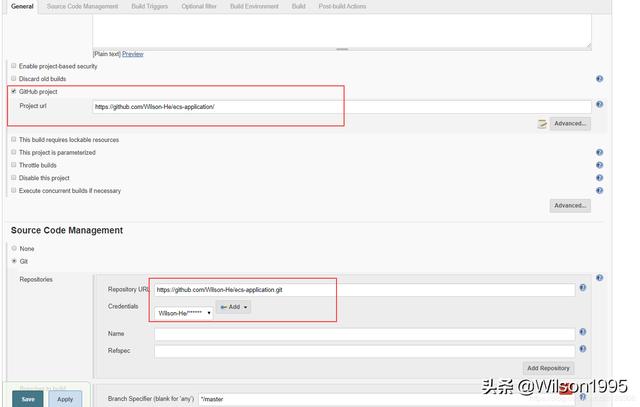Screen dimensions: 640x407
Task: Go to the Post-build Actions tab
Action: (x=342, y=7)
